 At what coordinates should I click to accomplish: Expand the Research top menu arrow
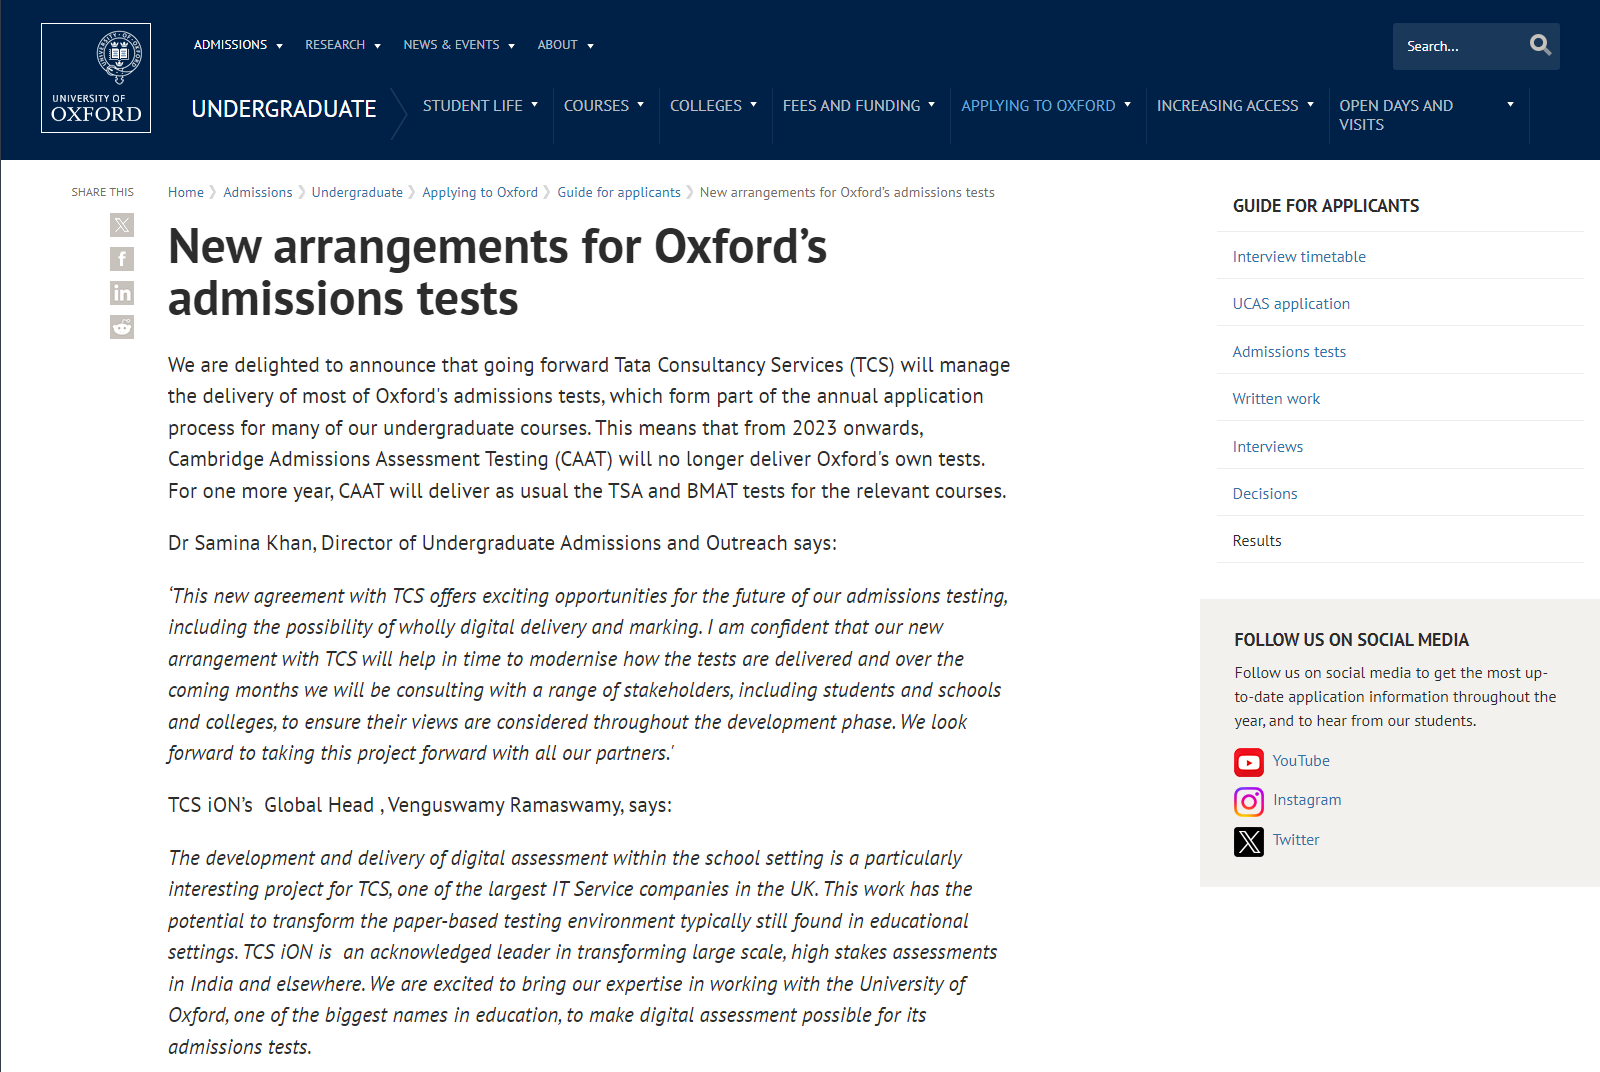[377, 46]
